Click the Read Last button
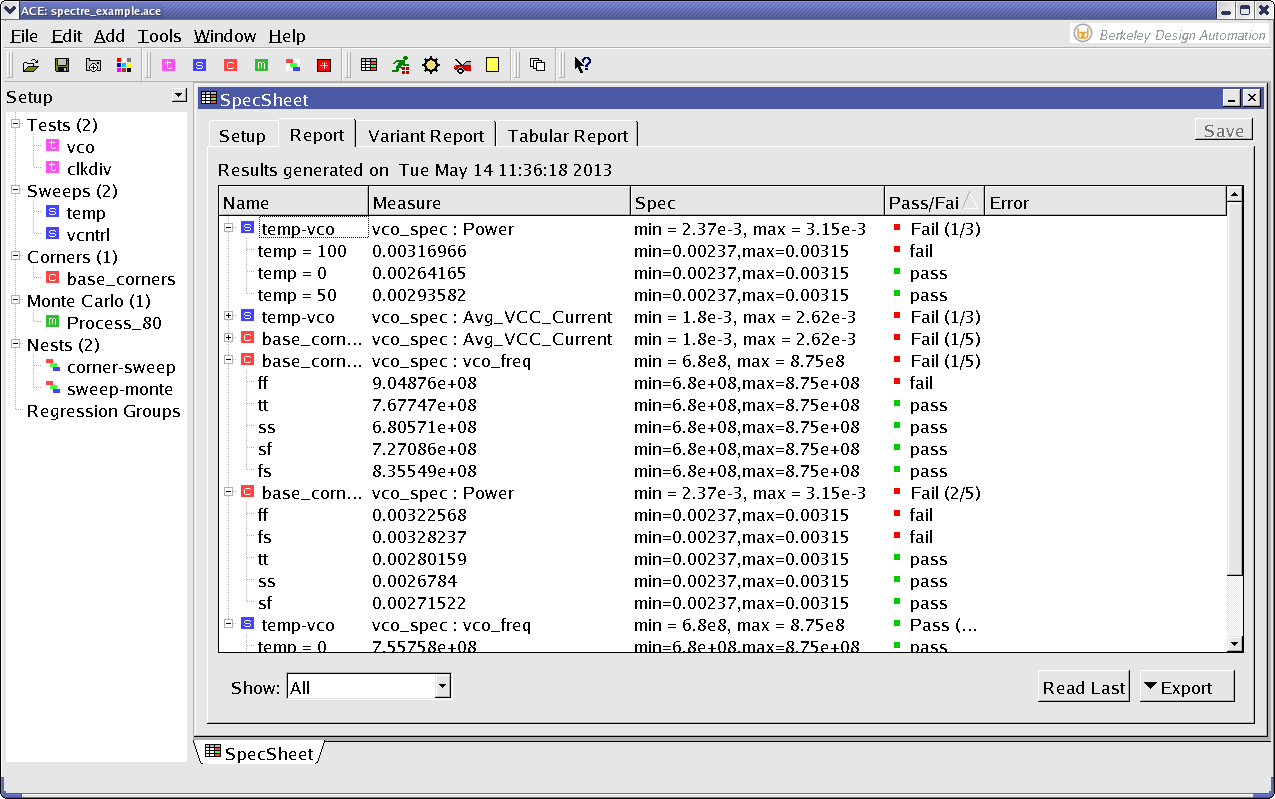1275x799 pixels. coord(1084,687)
